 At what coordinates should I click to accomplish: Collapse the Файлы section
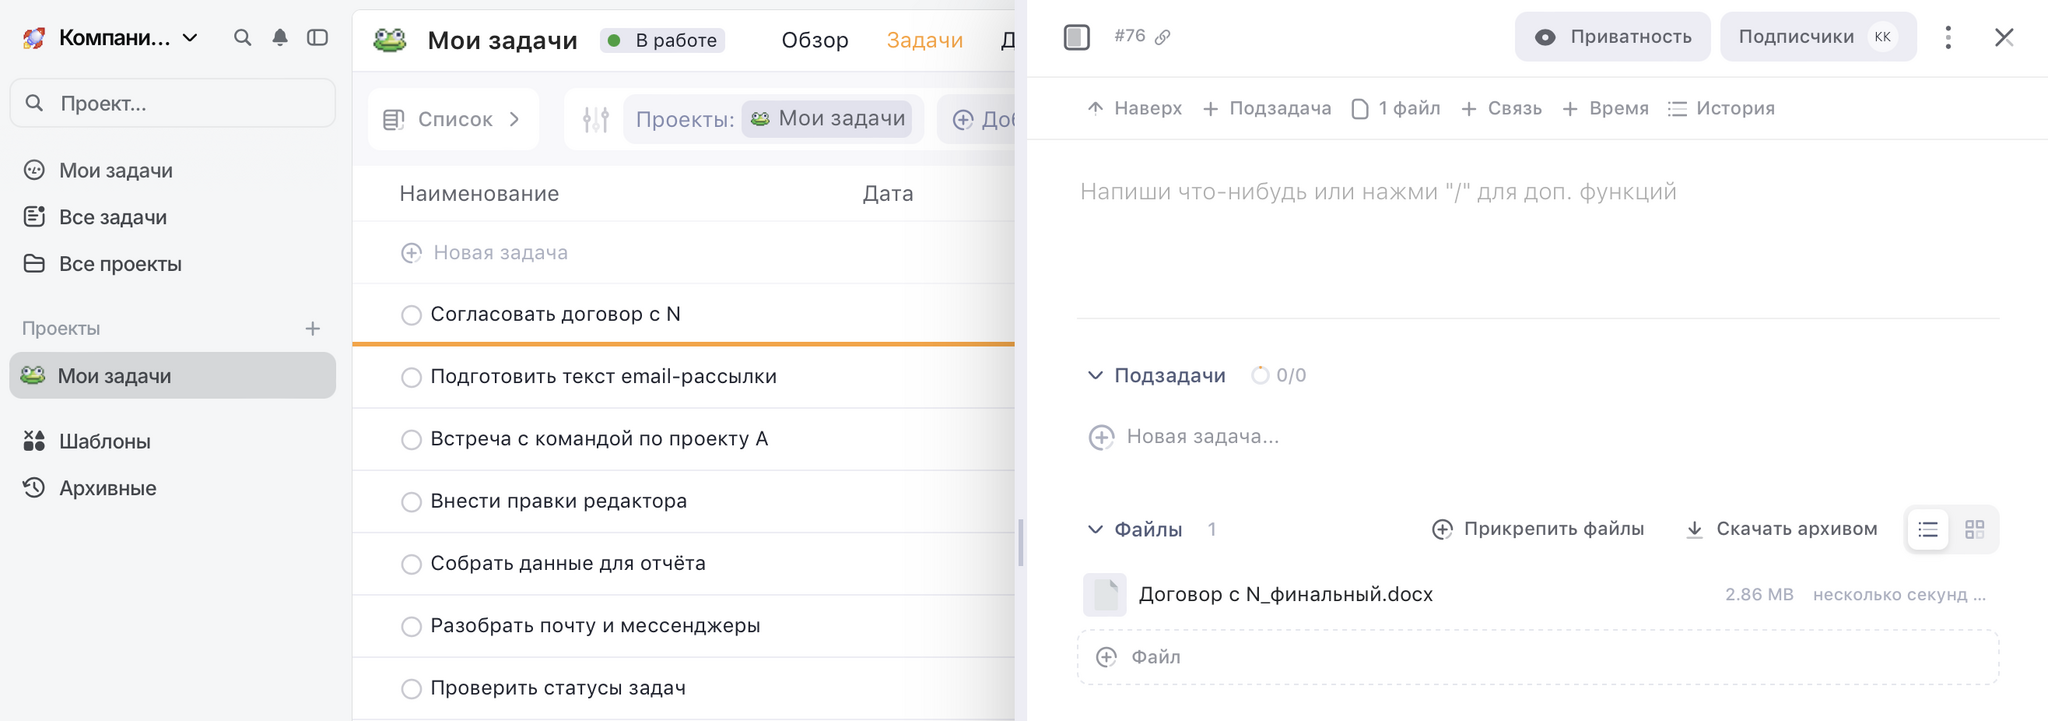pyautogui.click(x=1095, y=530)
